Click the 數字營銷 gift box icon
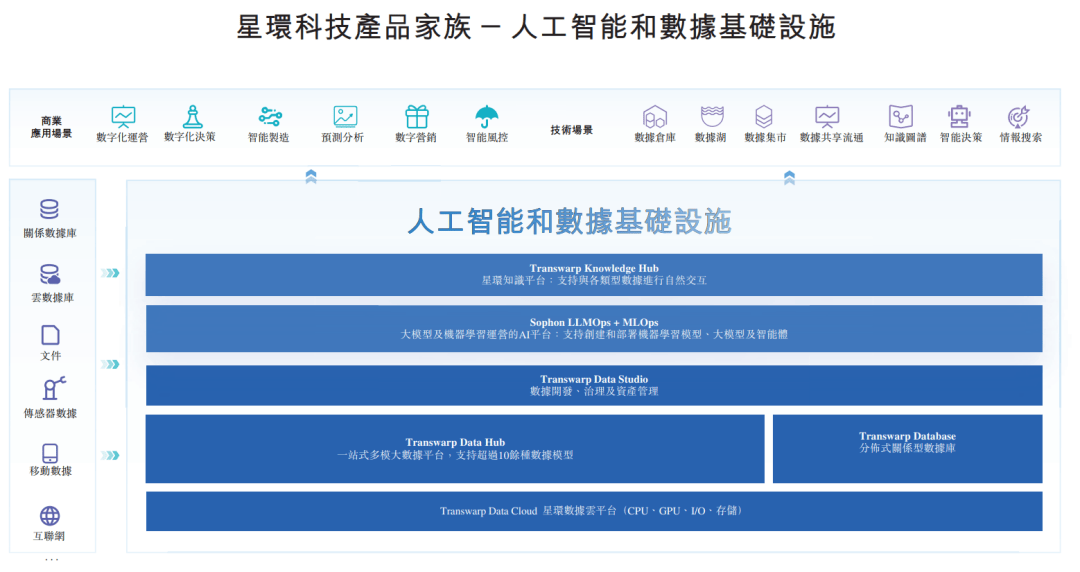Image resolution: width=1080 pixels, height=572 pixels. click(416, 116)
